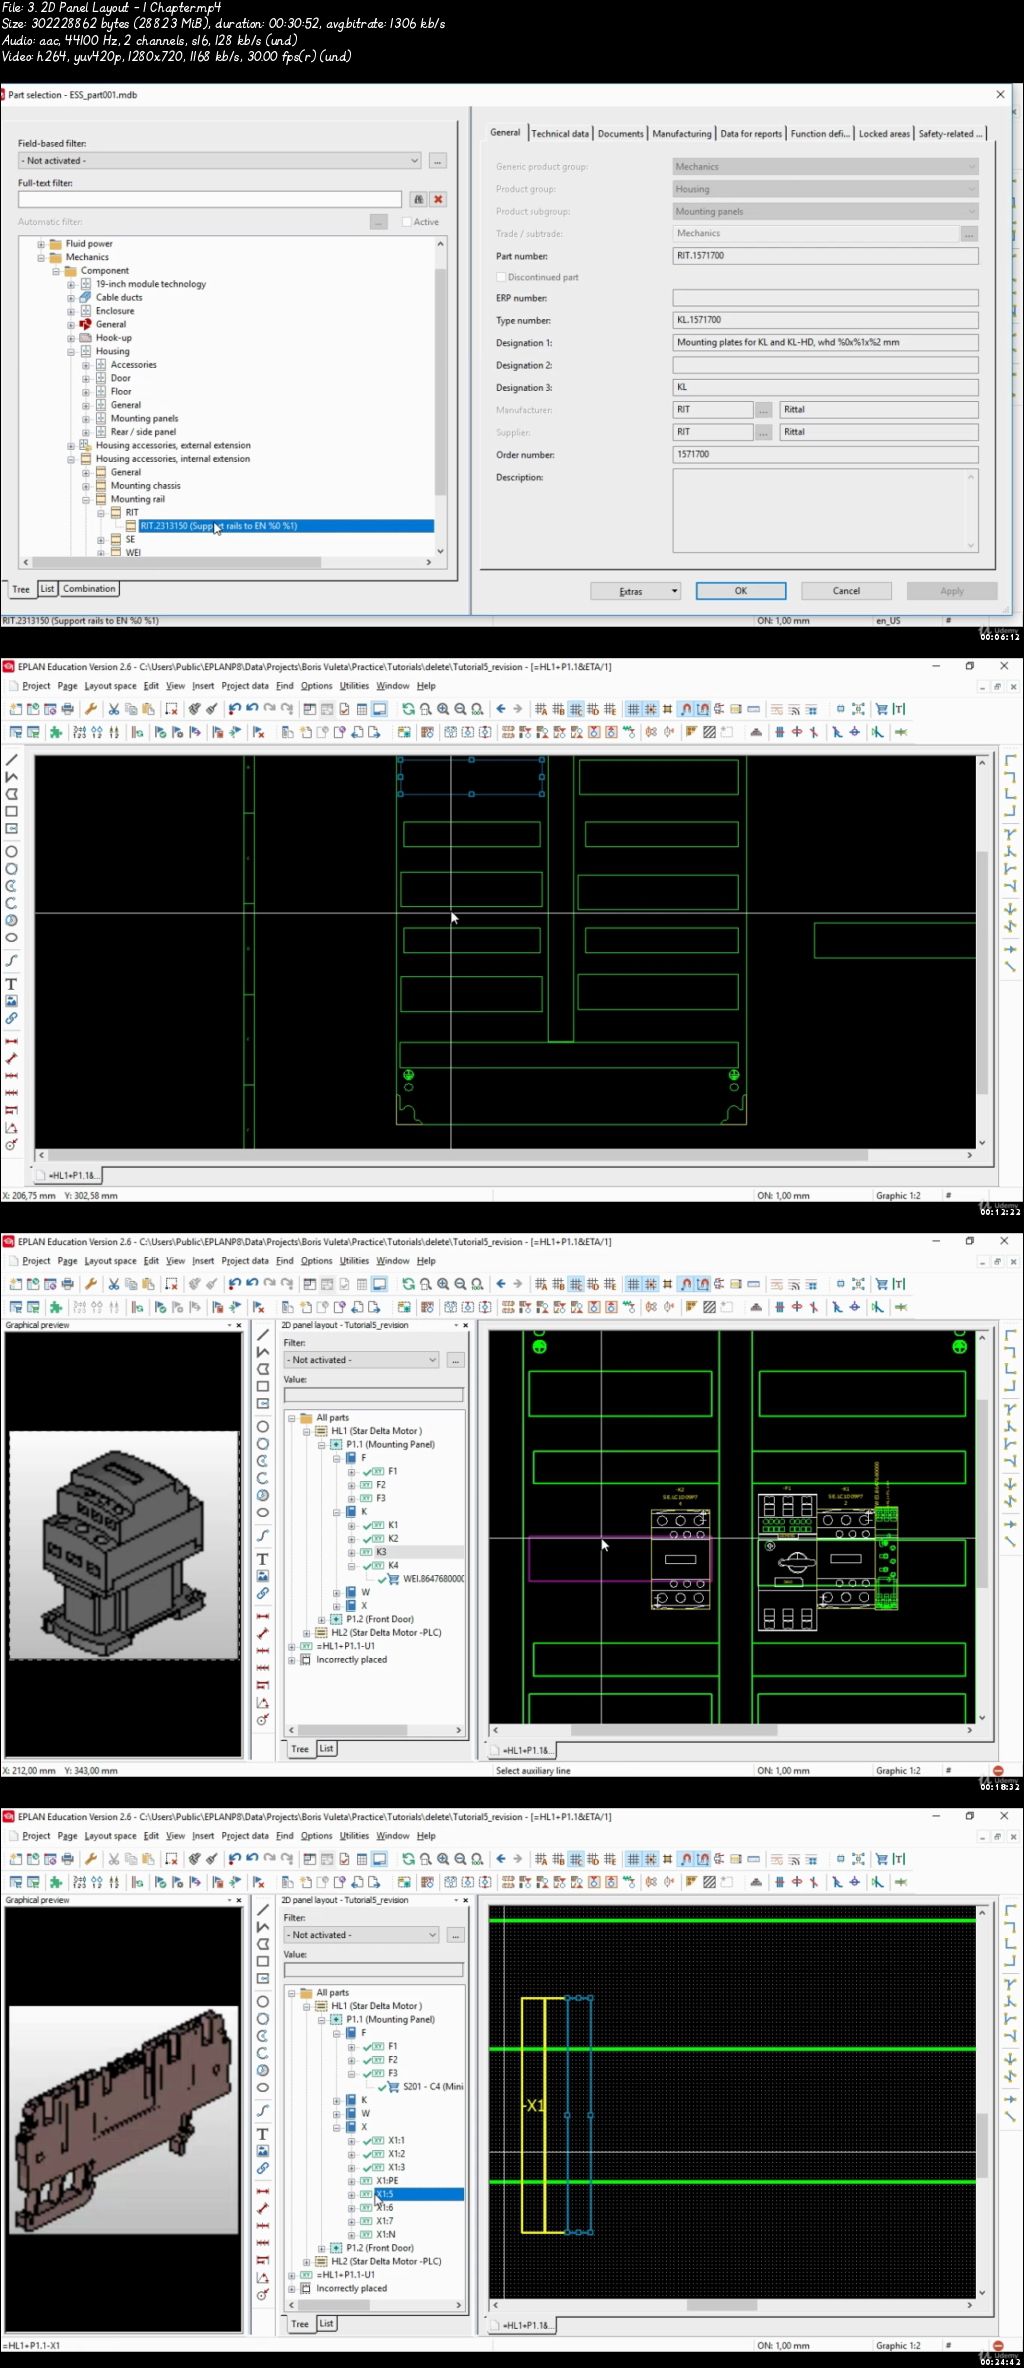This screenshot has width=1024, height=2368.
Task: Collapse the Housing tree node
Action: (71, 352)
